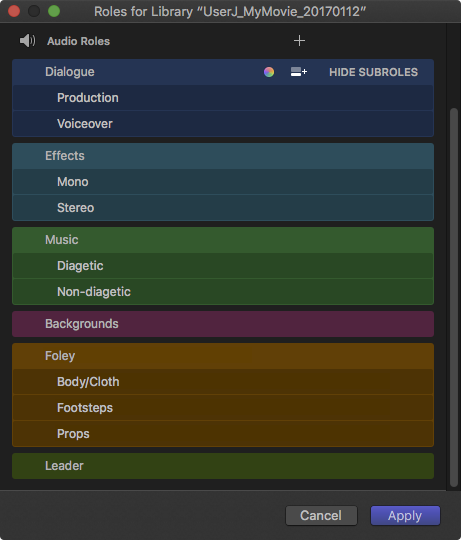Screen dimensions: 461x540
Task: Choose the Mono subrole
Action: [x=223, y=182]
